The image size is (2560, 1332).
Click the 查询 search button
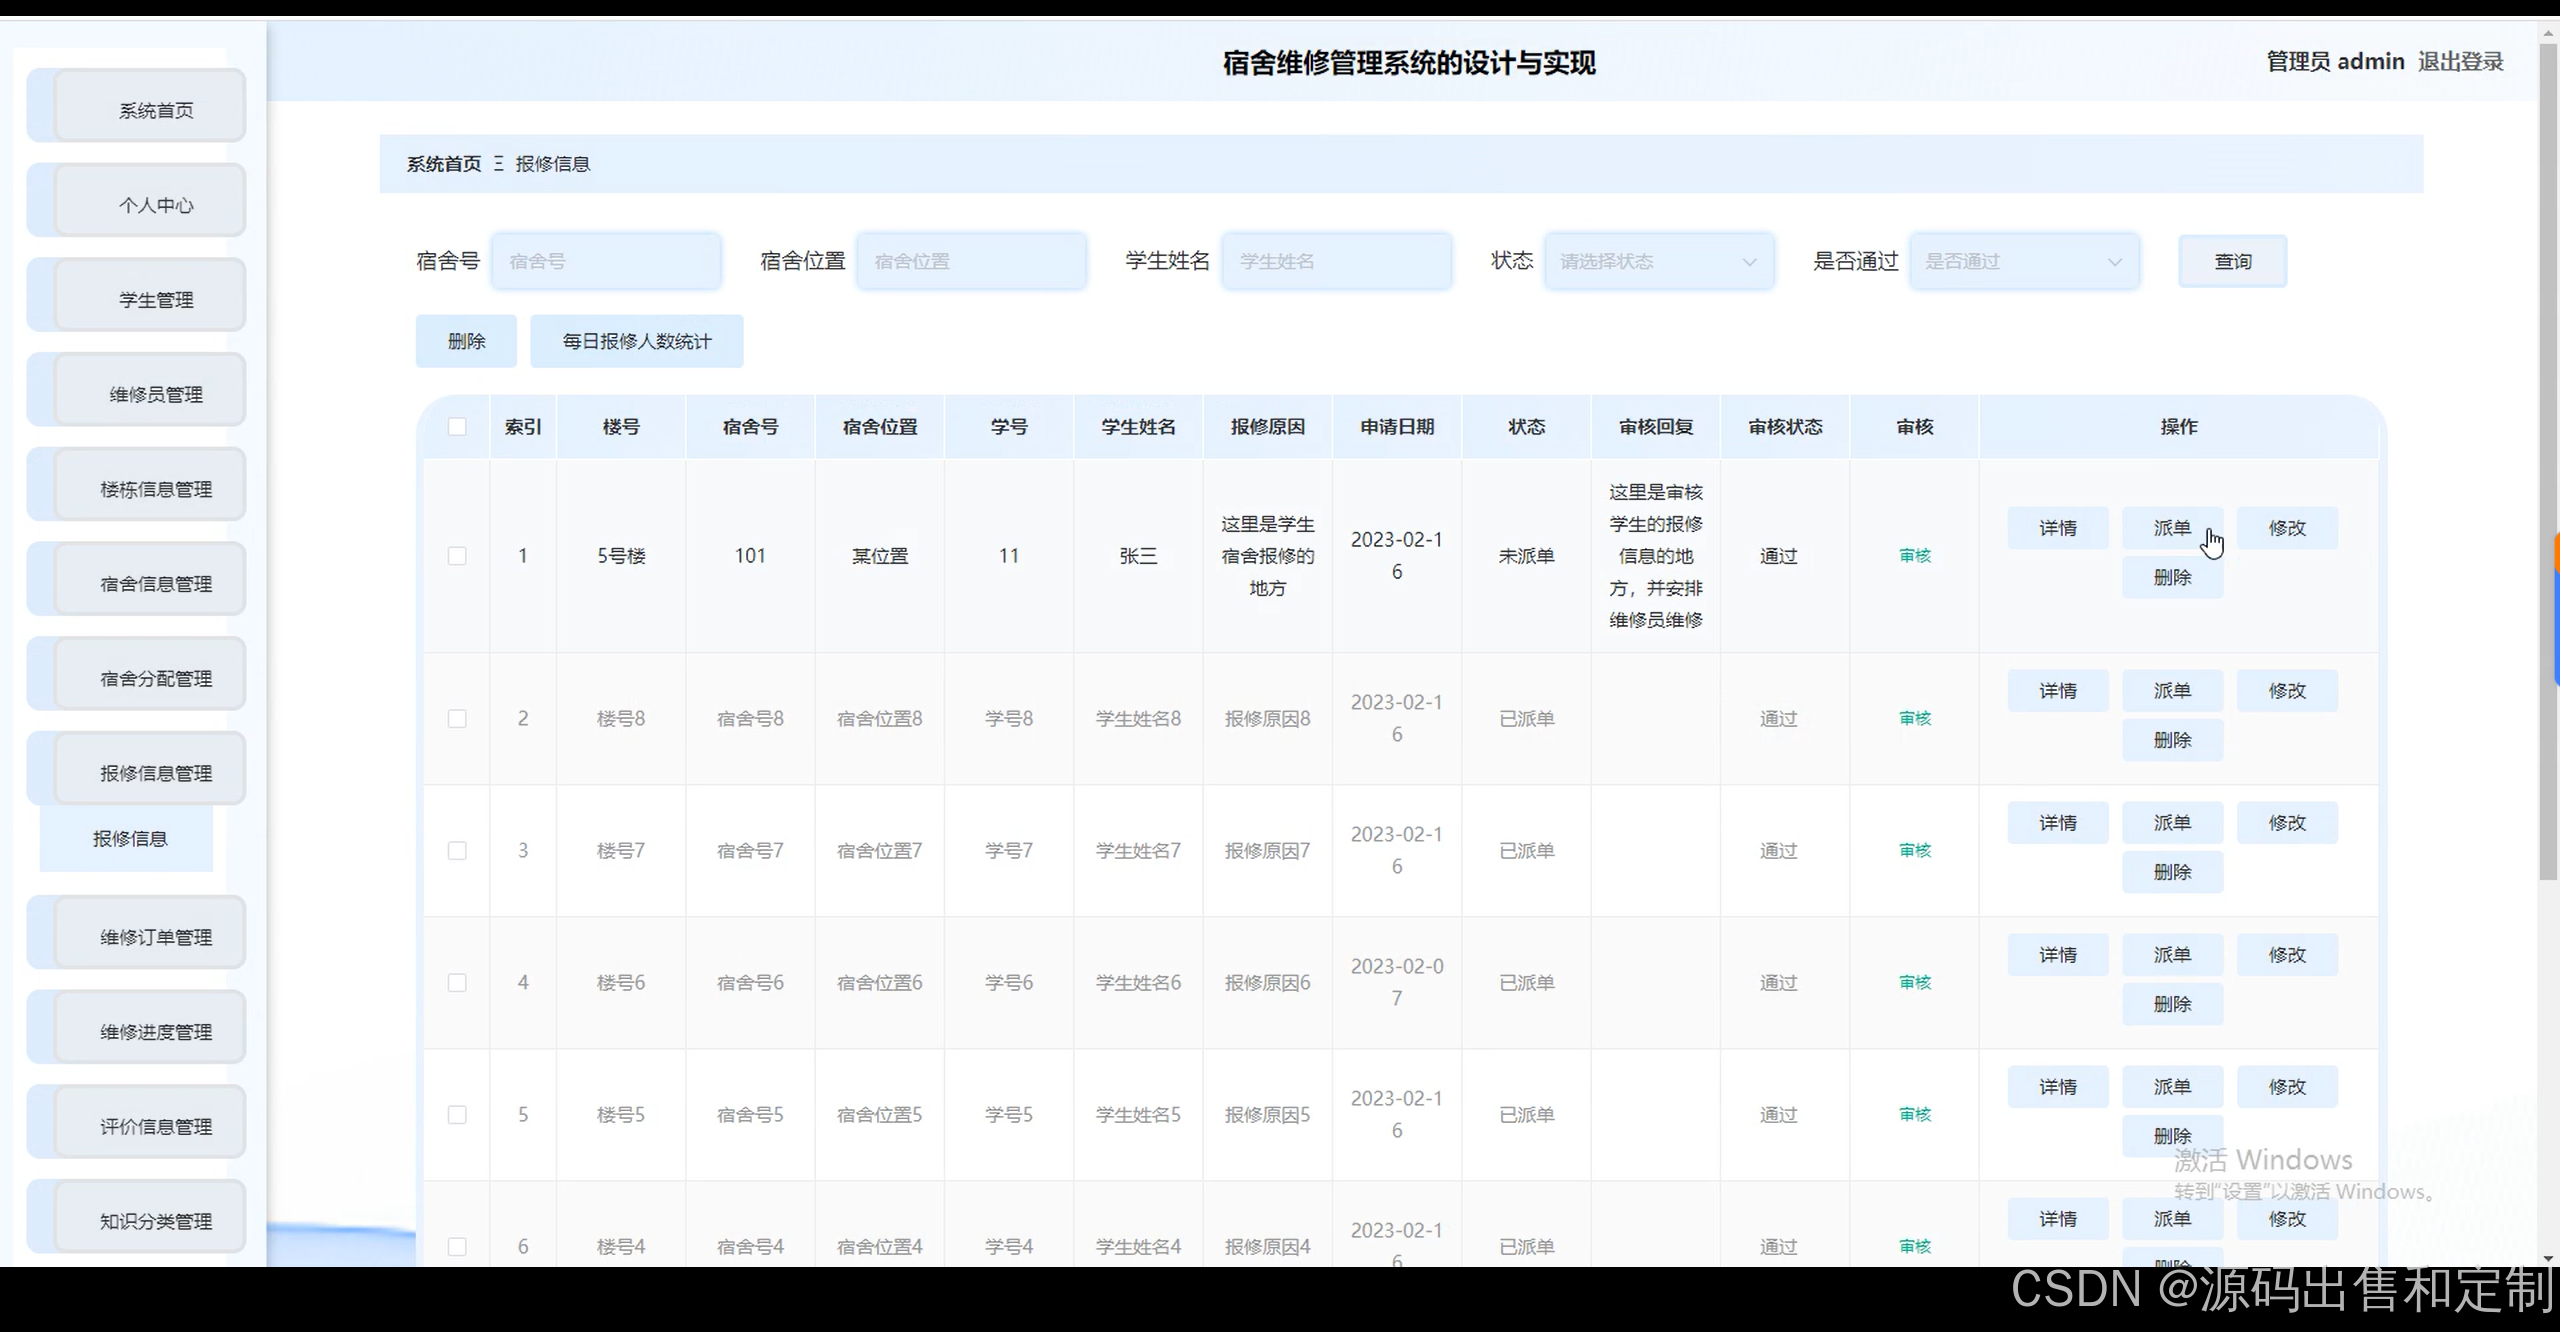click(2232, 262)
